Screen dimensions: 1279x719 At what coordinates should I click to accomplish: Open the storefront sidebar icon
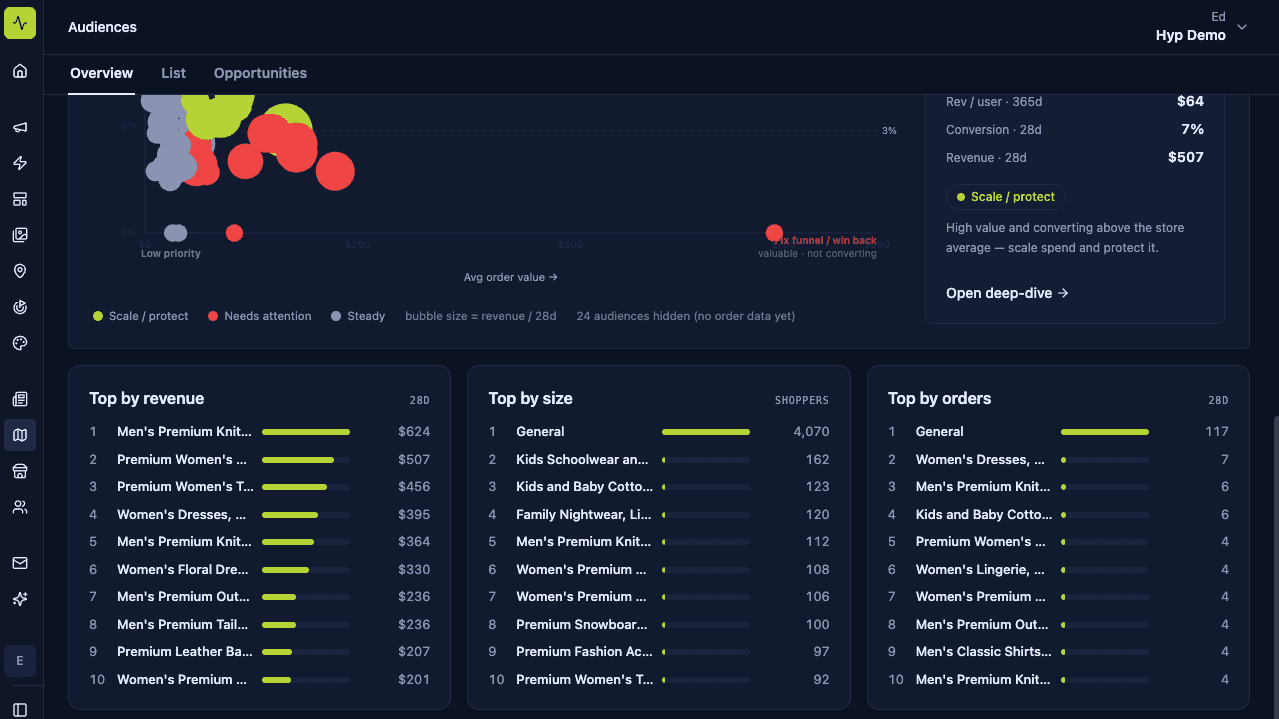point(20,471)
